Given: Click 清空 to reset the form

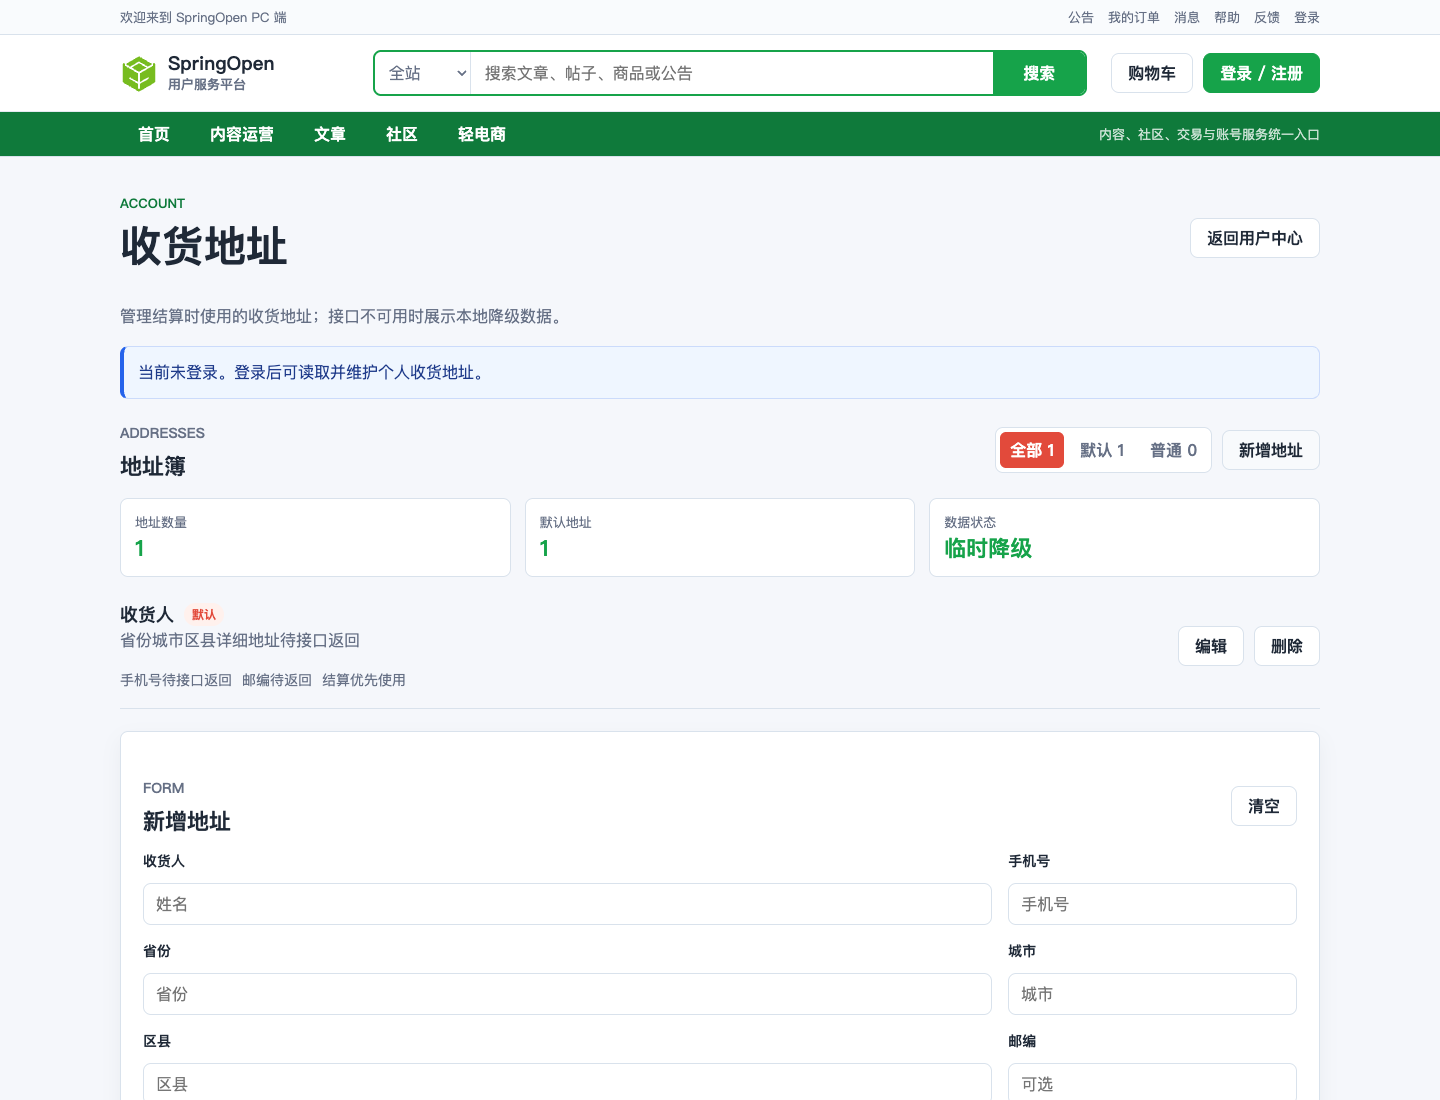Looking at the screenshot, I should tap(1264, 806).
